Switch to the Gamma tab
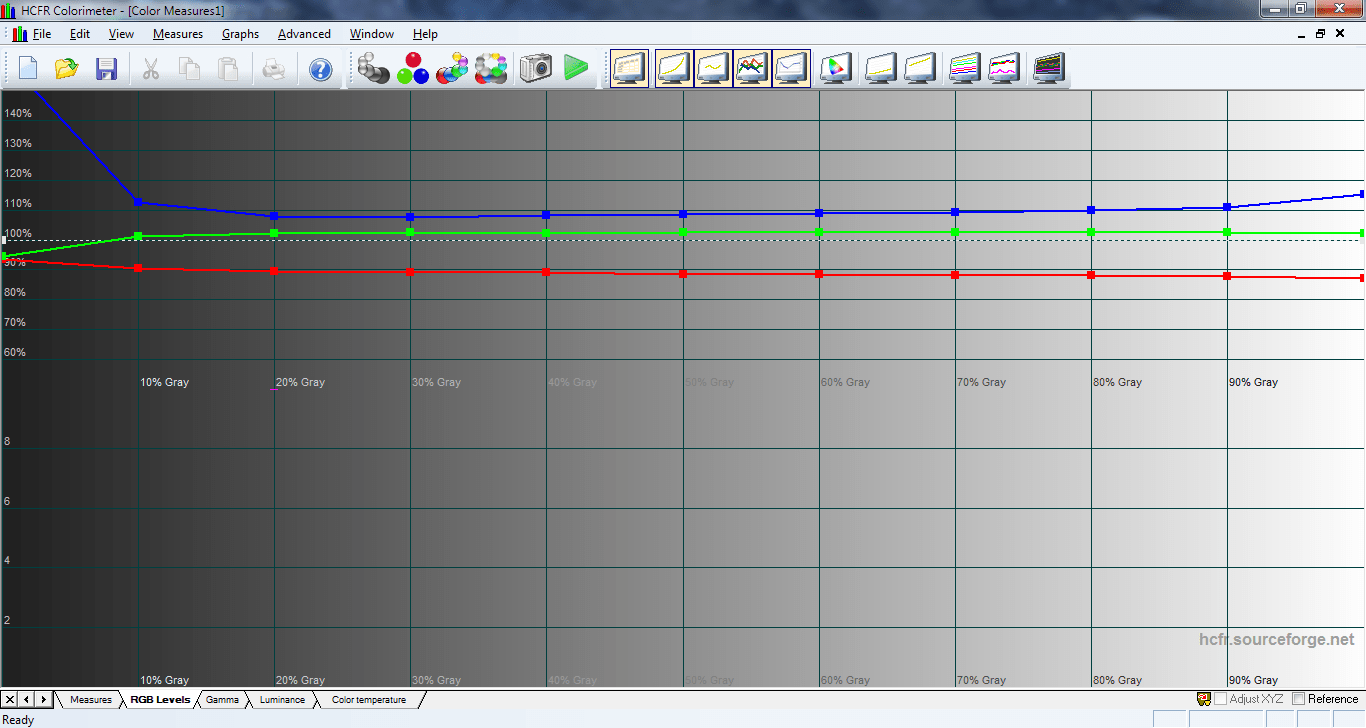Viewport: 1366px width, 728px height. [222, 700]
